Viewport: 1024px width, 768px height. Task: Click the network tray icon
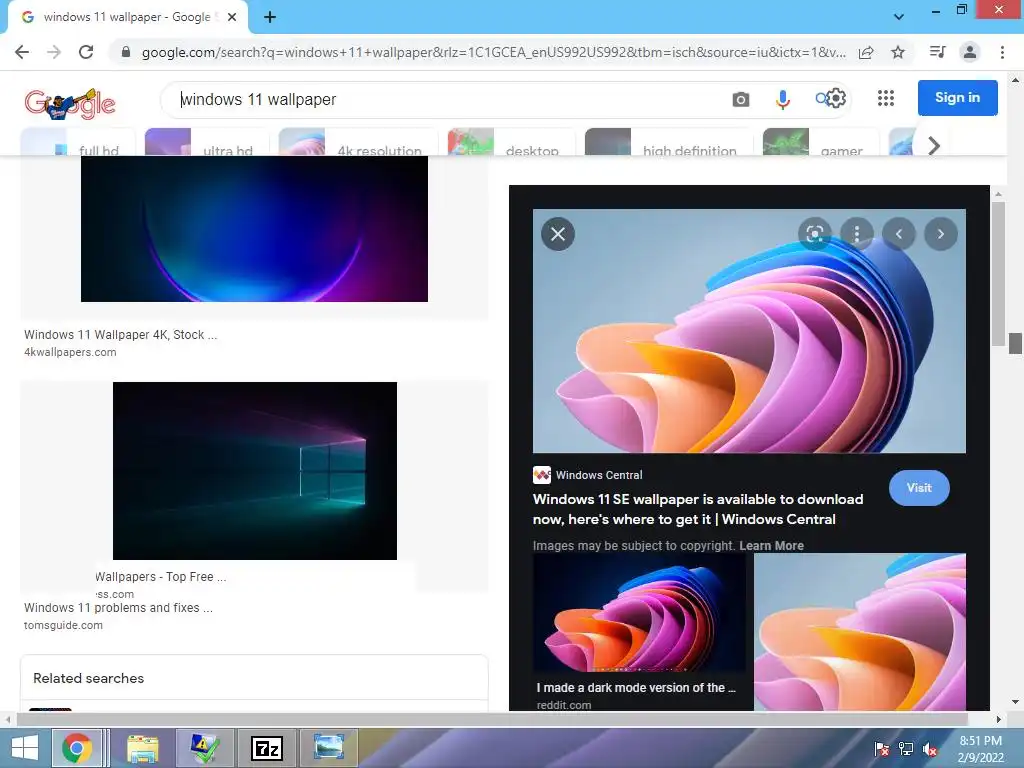click(906, 749)
